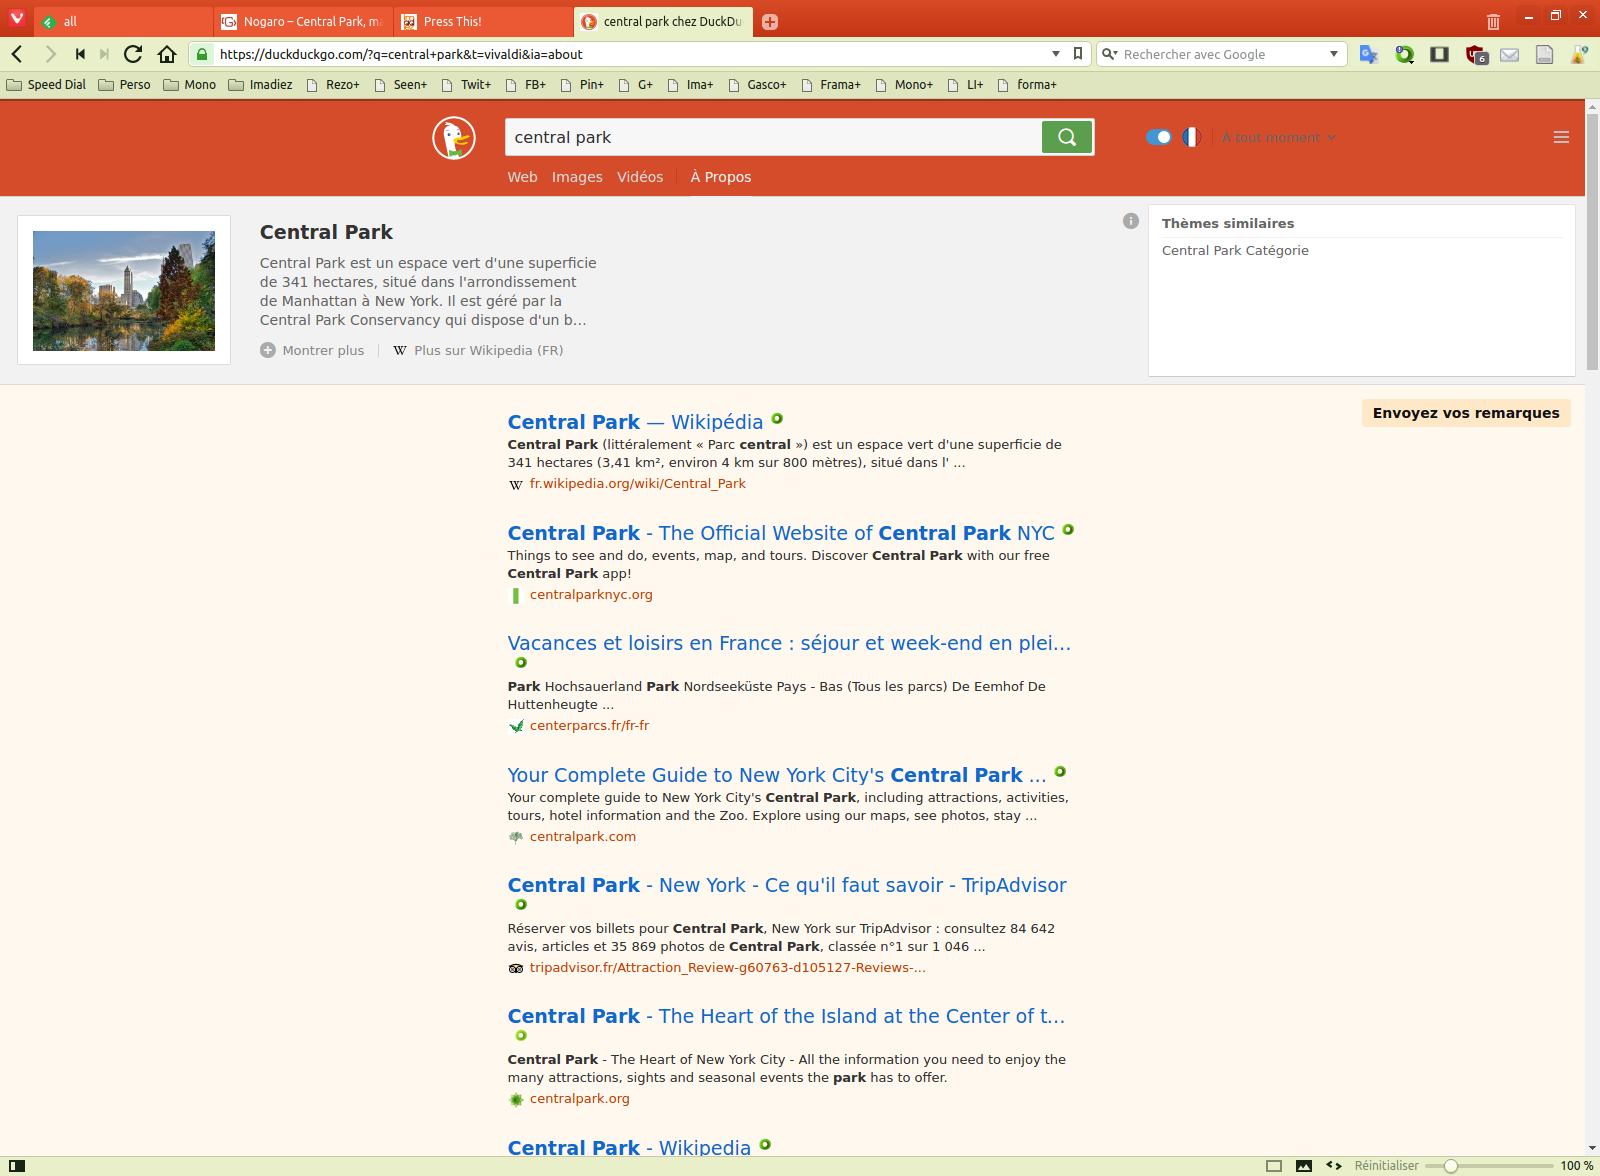Screen dimensions: 1600x1176
Task: Open the mail envelope extension
Action: [x=1510, y=55]
